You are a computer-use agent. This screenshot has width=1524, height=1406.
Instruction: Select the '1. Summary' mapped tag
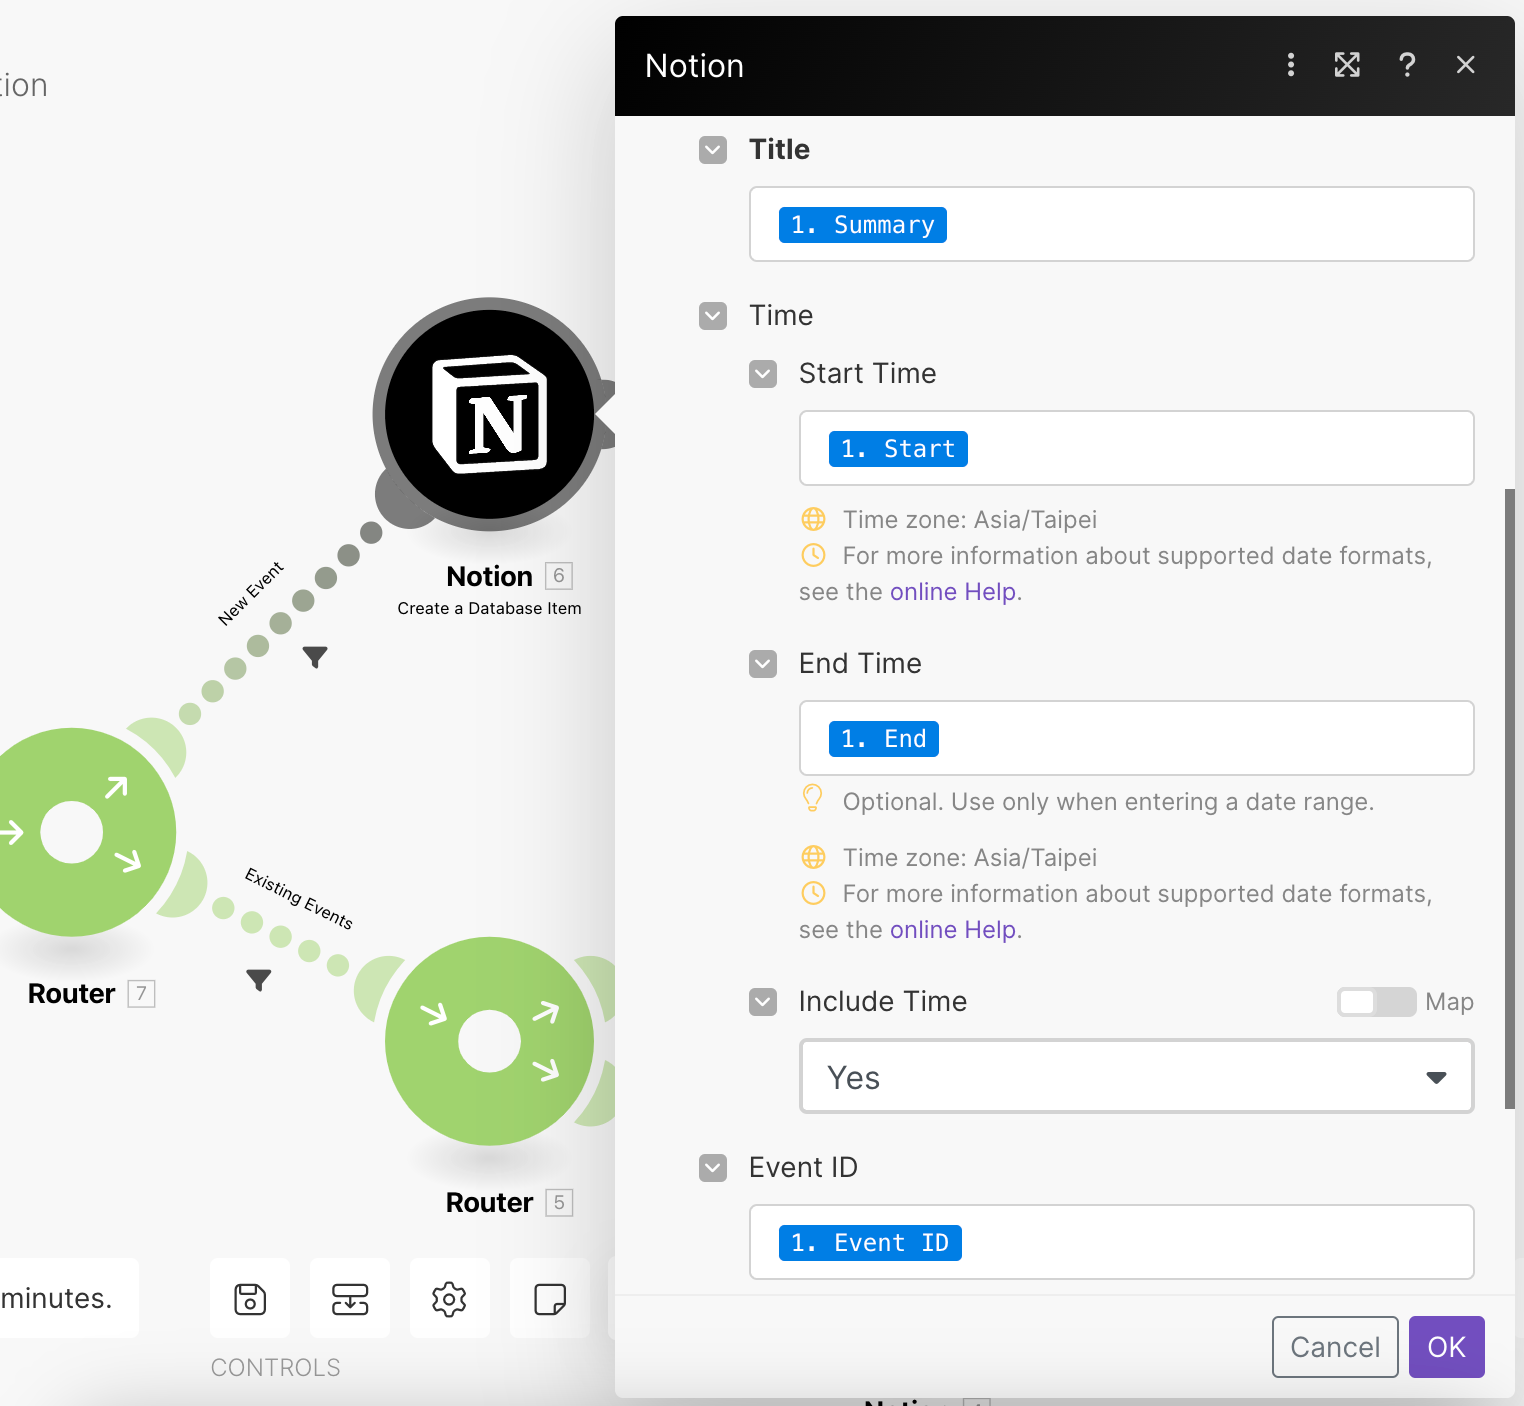862,225
